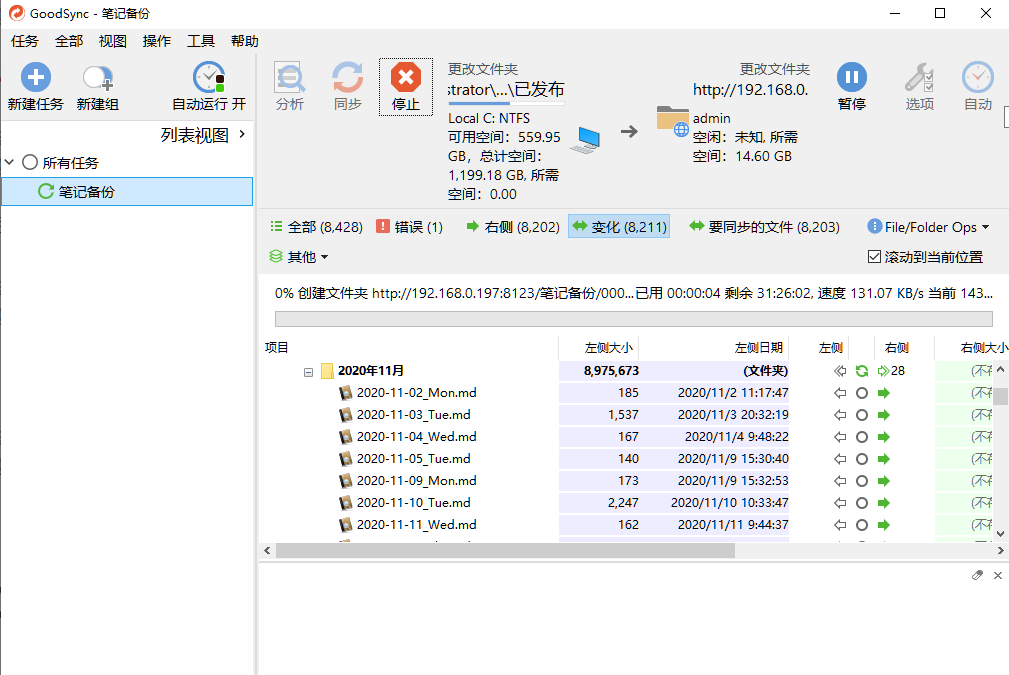Click the green sync icon on 2020年11月 folder row
The height and width of the screenshot is (675, 1009).
862,371
